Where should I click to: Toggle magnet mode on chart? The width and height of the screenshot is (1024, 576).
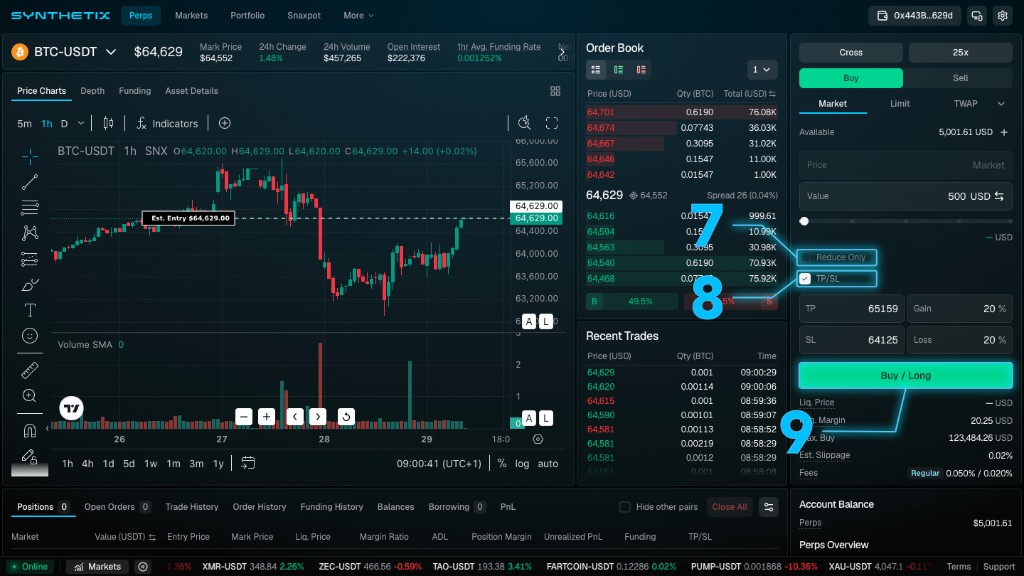[x=29, y=430]
